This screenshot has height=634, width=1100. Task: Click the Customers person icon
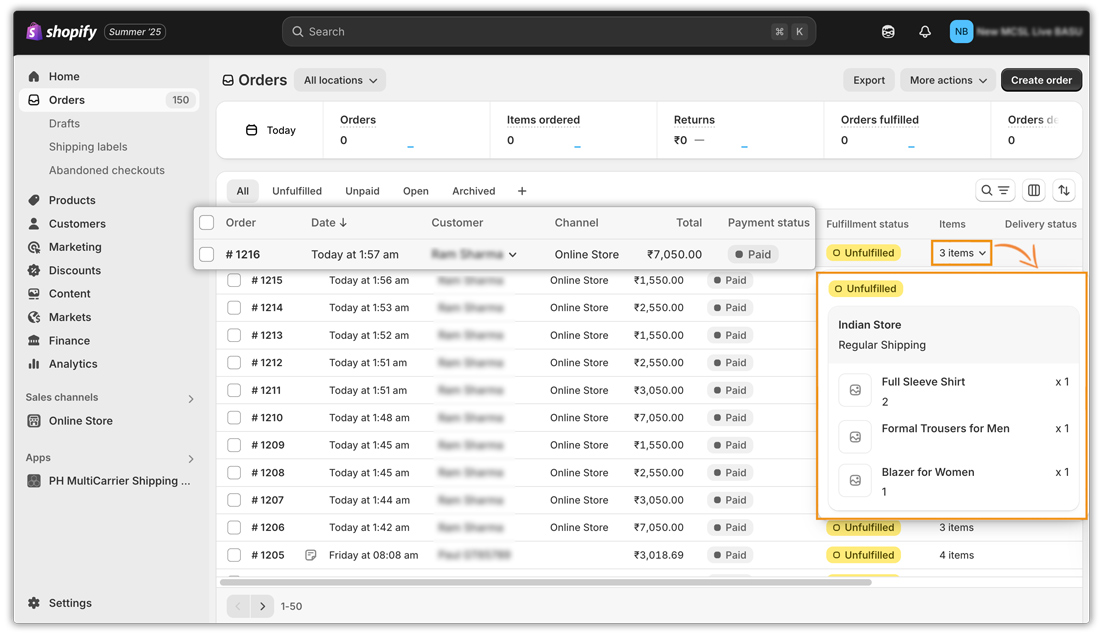pos(34,224)
